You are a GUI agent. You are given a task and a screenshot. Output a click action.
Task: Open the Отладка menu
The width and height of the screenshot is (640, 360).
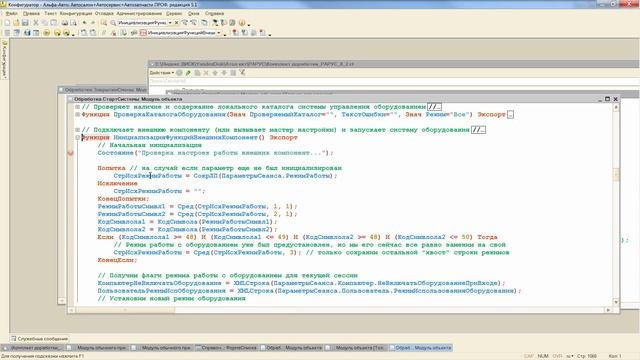coord(104,13)
